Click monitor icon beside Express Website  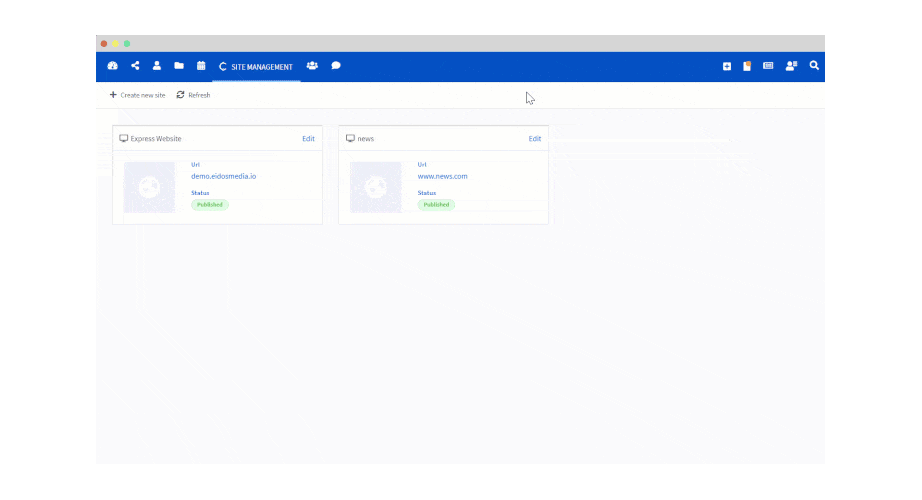123,138
